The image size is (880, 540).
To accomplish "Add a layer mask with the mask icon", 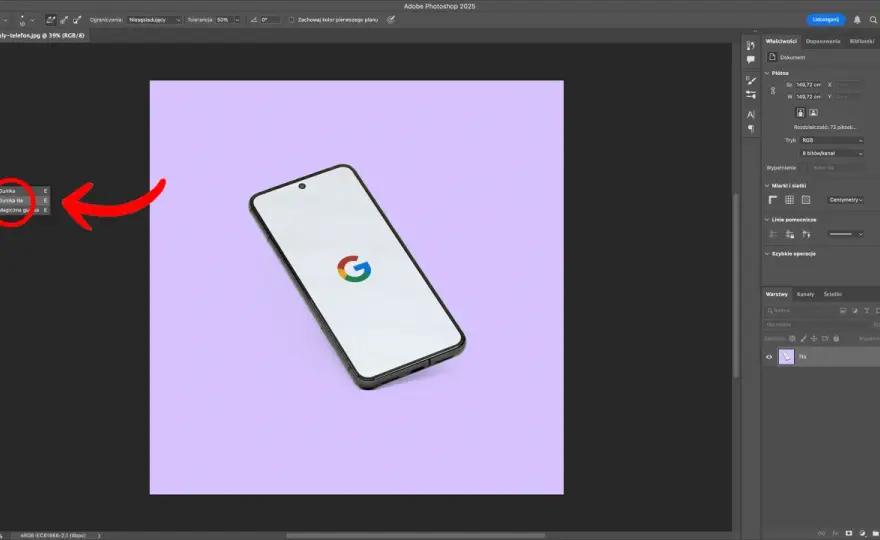I will pos(849,533).
